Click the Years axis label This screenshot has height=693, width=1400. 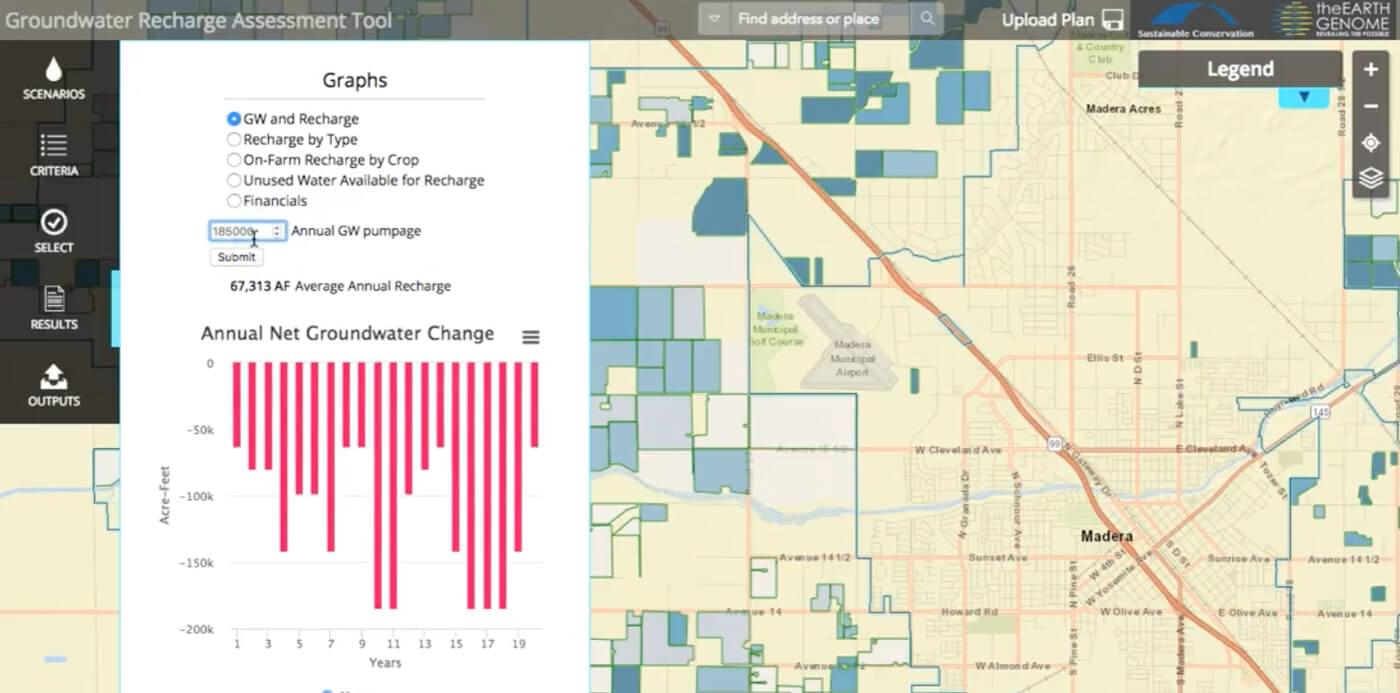384,663
